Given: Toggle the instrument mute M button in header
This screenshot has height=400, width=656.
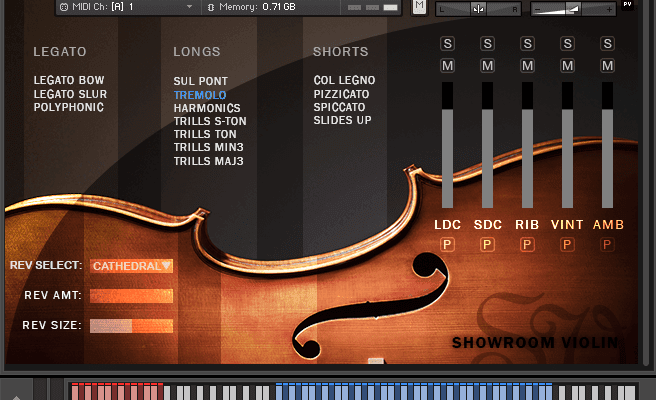Looking at the screenshot, I should (x=419, y=6).
